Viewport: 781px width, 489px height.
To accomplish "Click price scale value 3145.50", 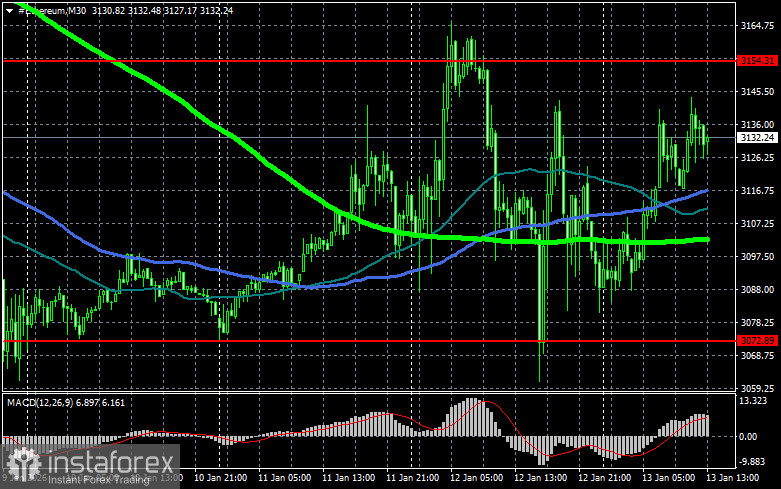I will (x=757, y=92).
